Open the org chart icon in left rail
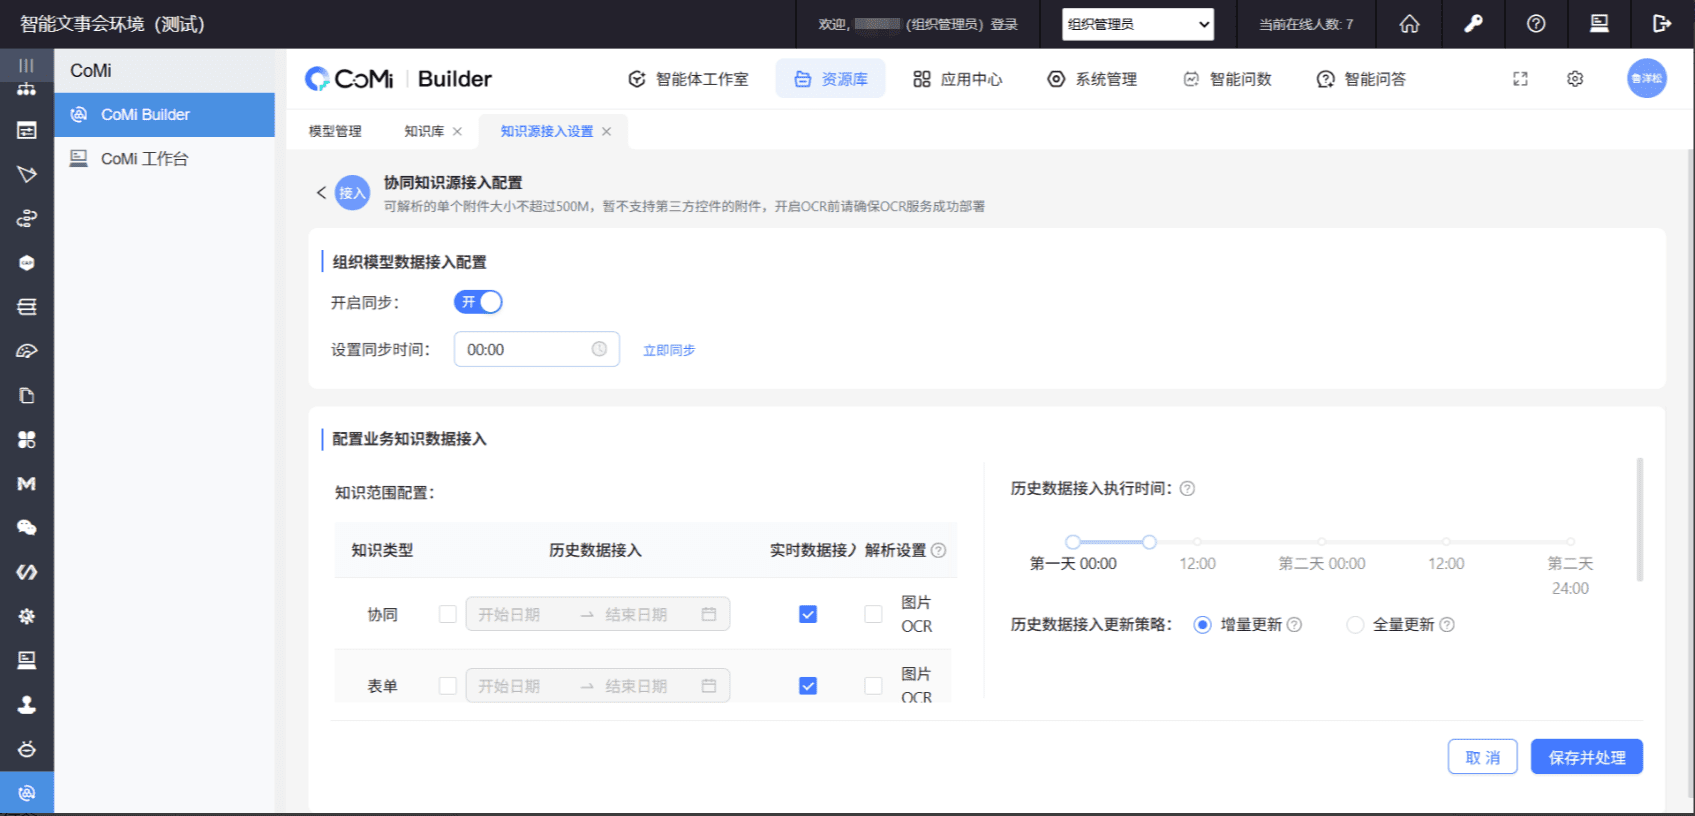1695x816 pixels. 27,89
